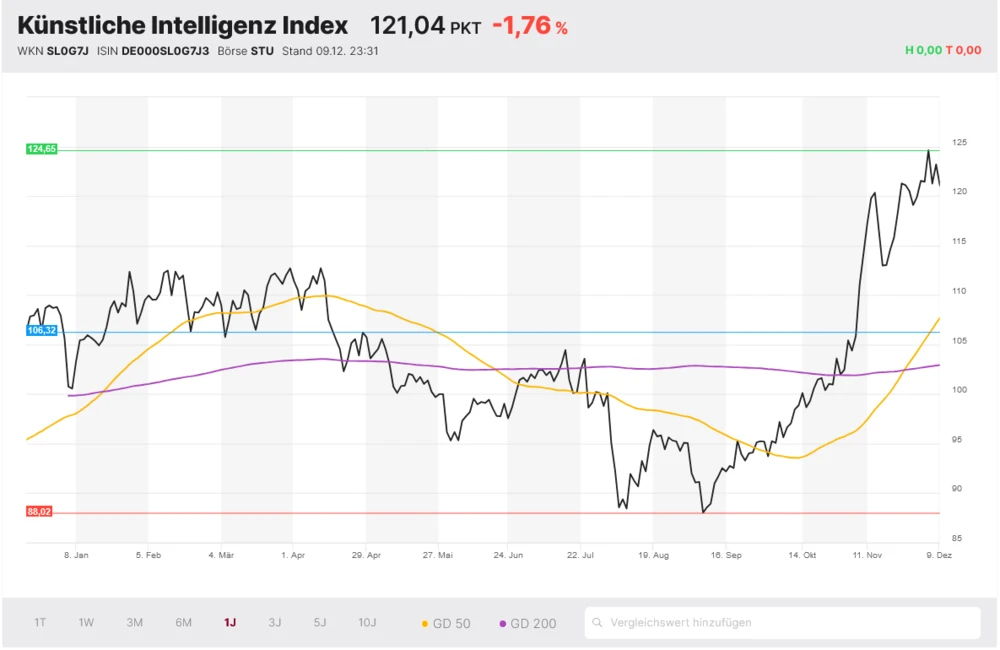Click the red 88,02 low marker label
The width and height of the screenshot is (1000, 650).
coord(39,511)
